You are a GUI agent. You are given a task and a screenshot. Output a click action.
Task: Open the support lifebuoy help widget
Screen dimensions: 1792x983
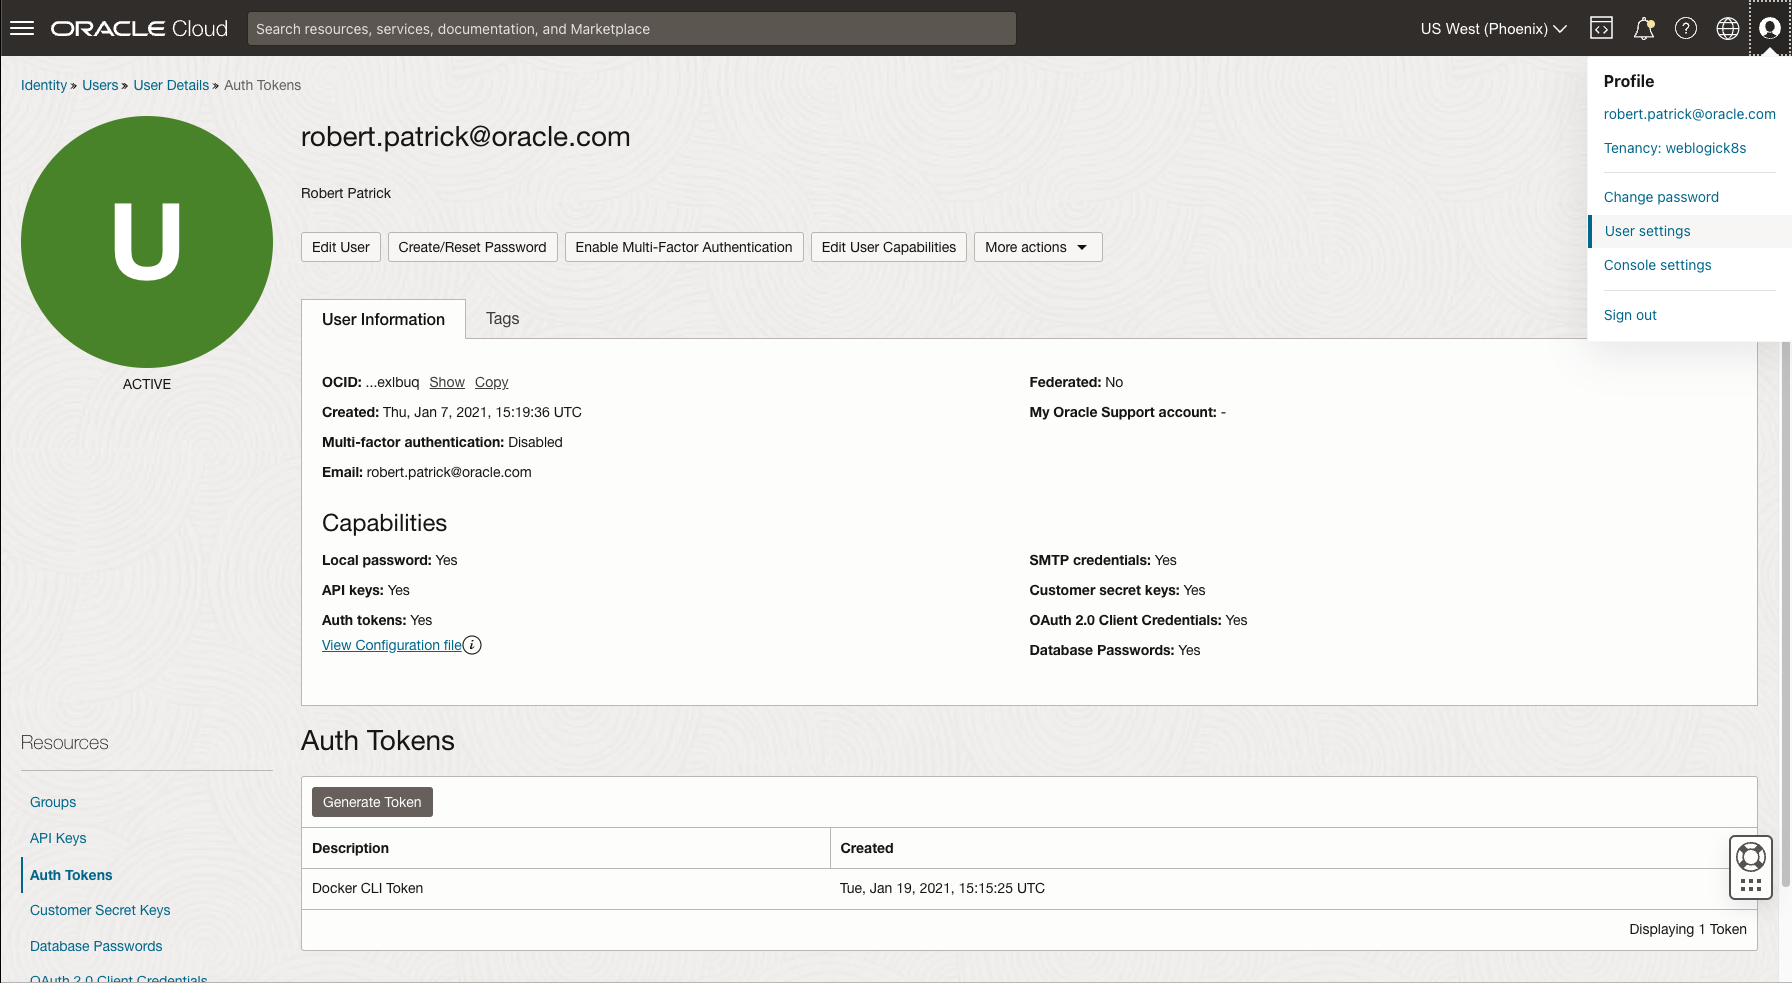(x=1751, y=857)
